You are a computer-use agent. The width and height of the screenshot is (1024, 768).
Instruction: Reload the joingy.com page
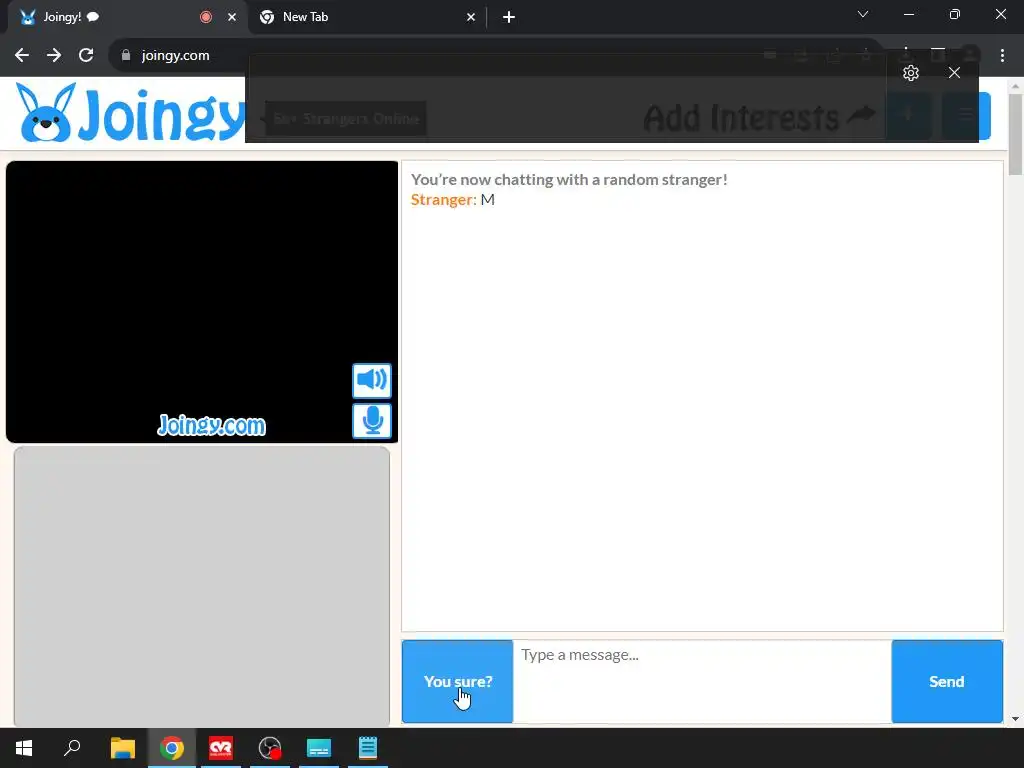coord(86,56)
